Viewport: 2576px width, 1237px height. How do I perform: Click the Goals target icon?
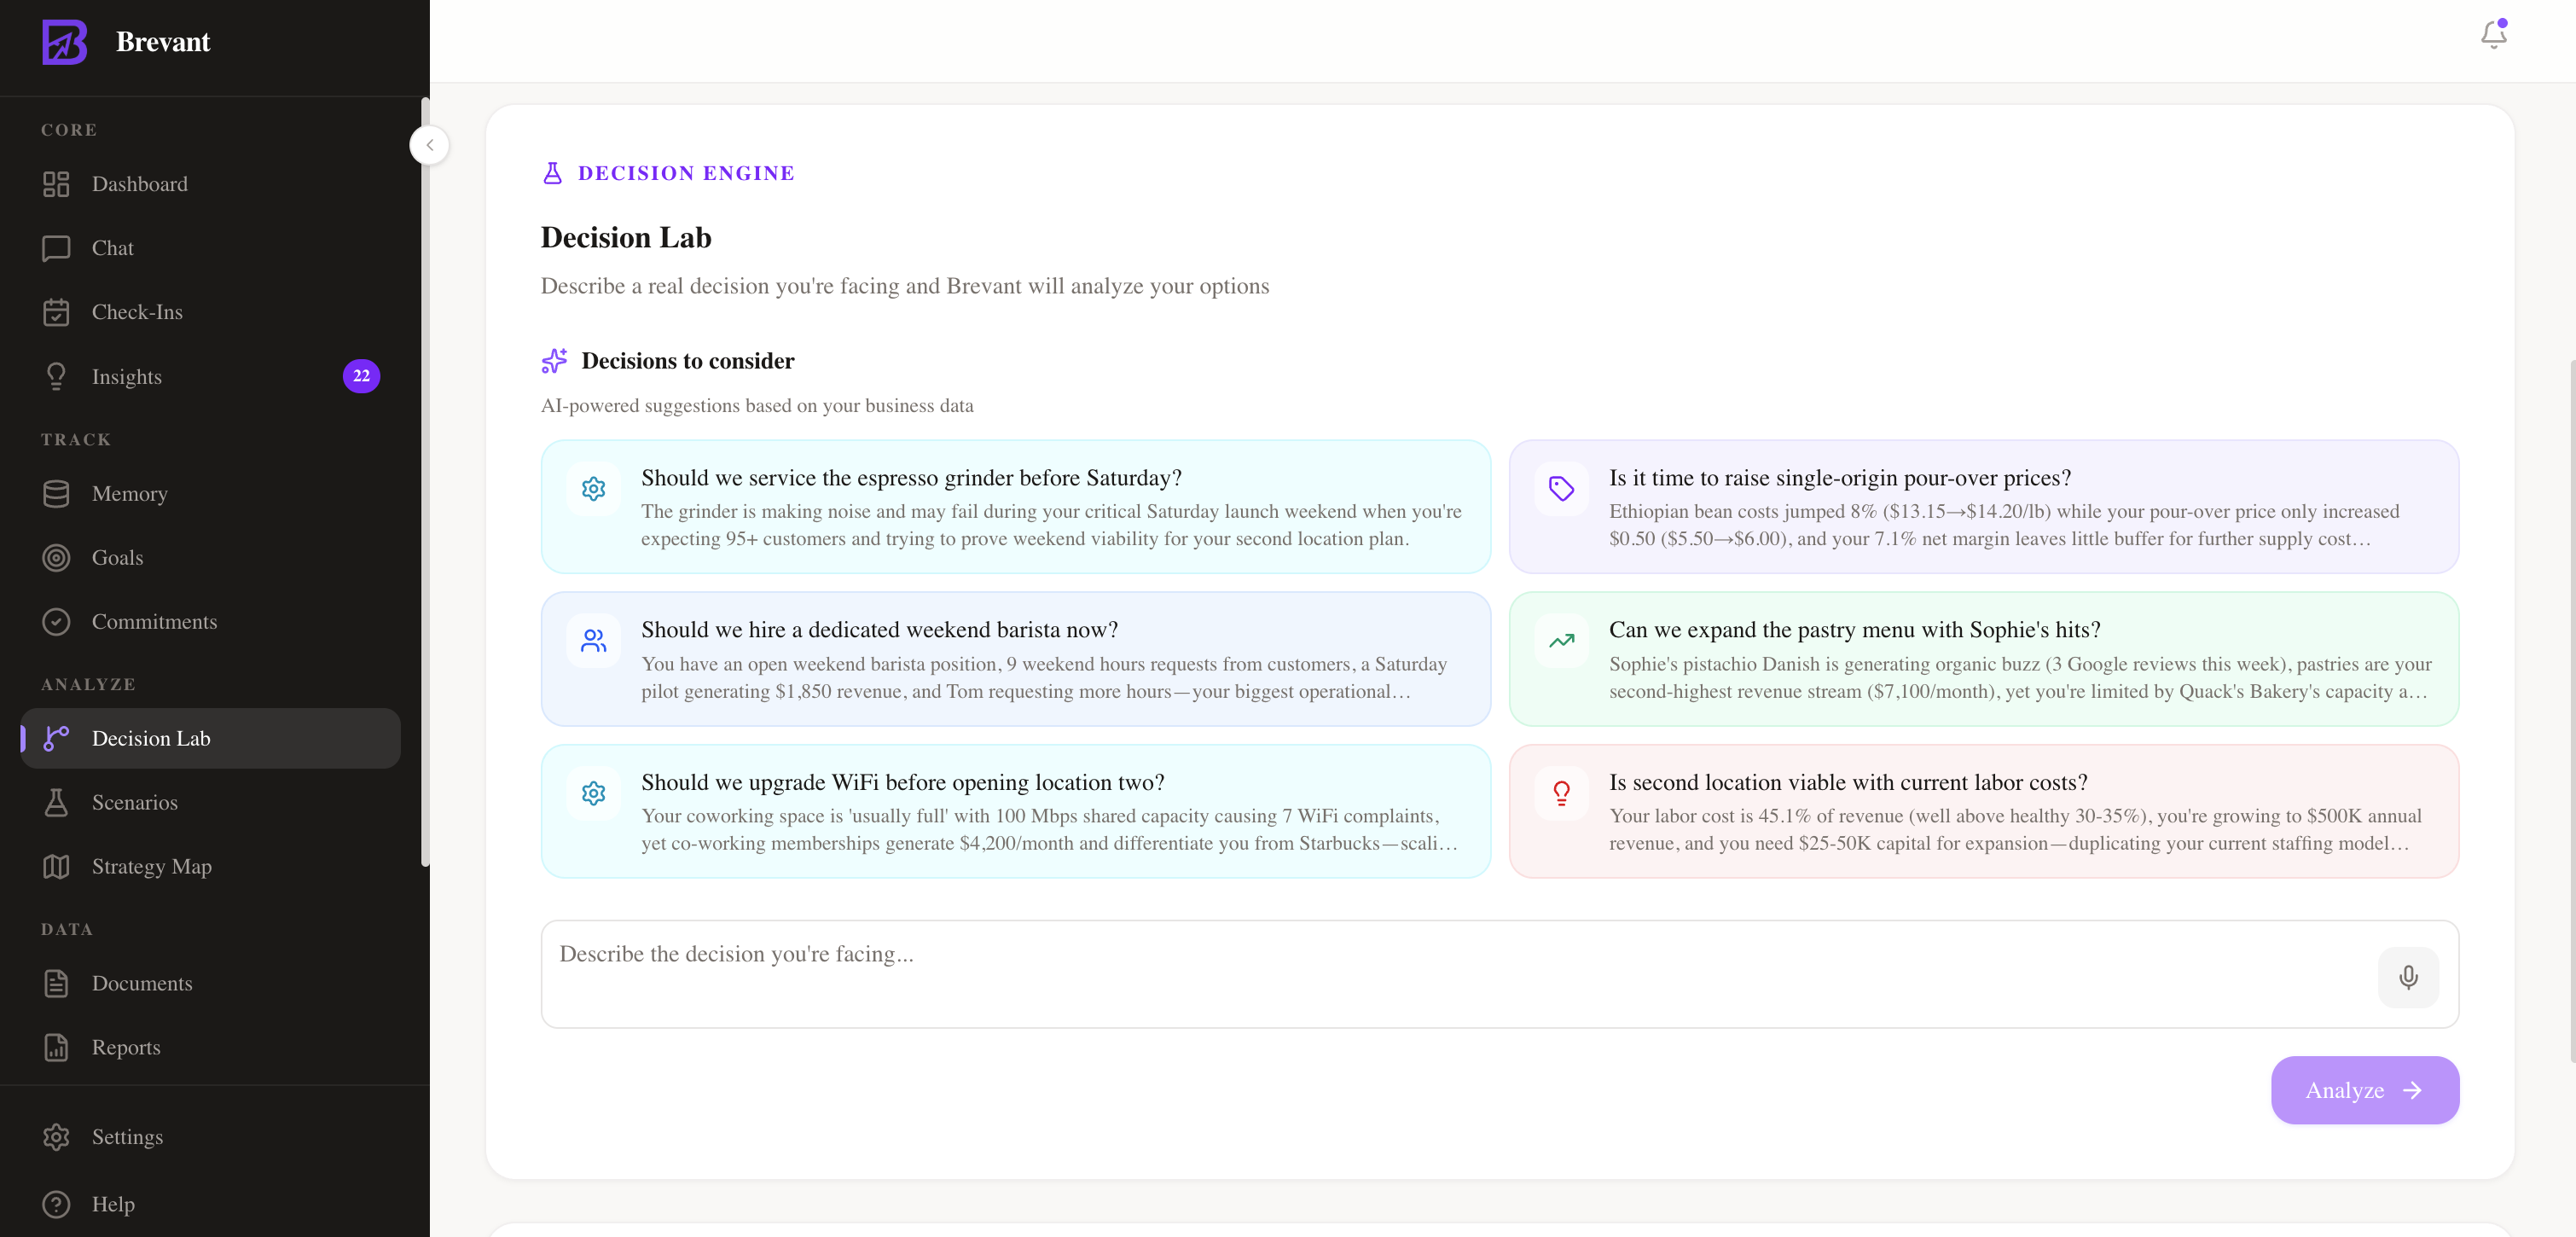point(56,558)
